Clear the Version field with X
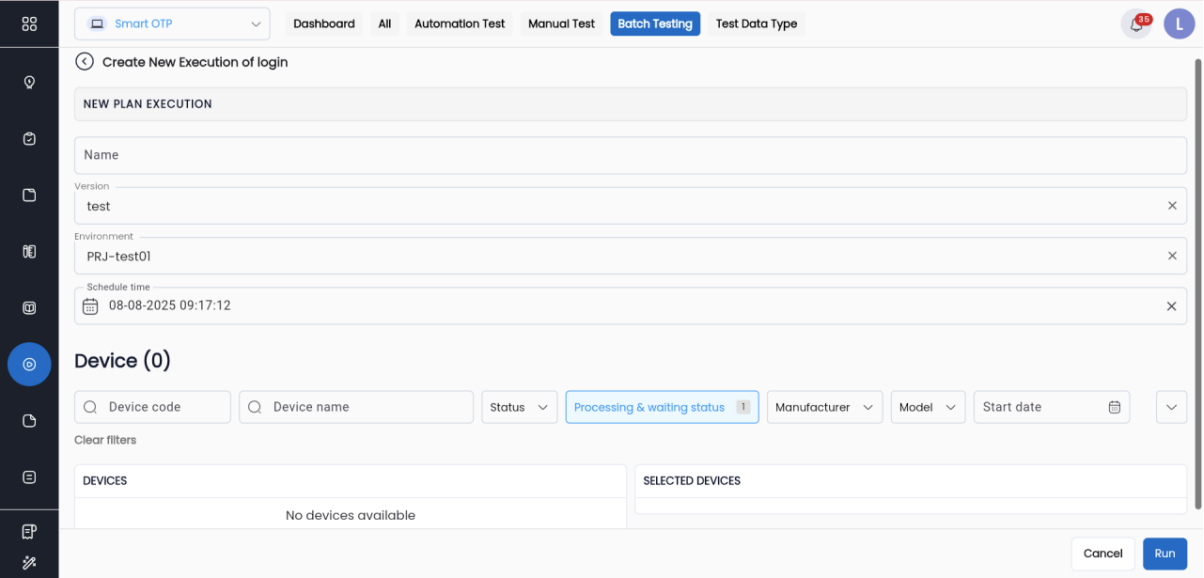Viewport: 1204px width, 578px height. pyautogui.click(x=1172, y=206)
